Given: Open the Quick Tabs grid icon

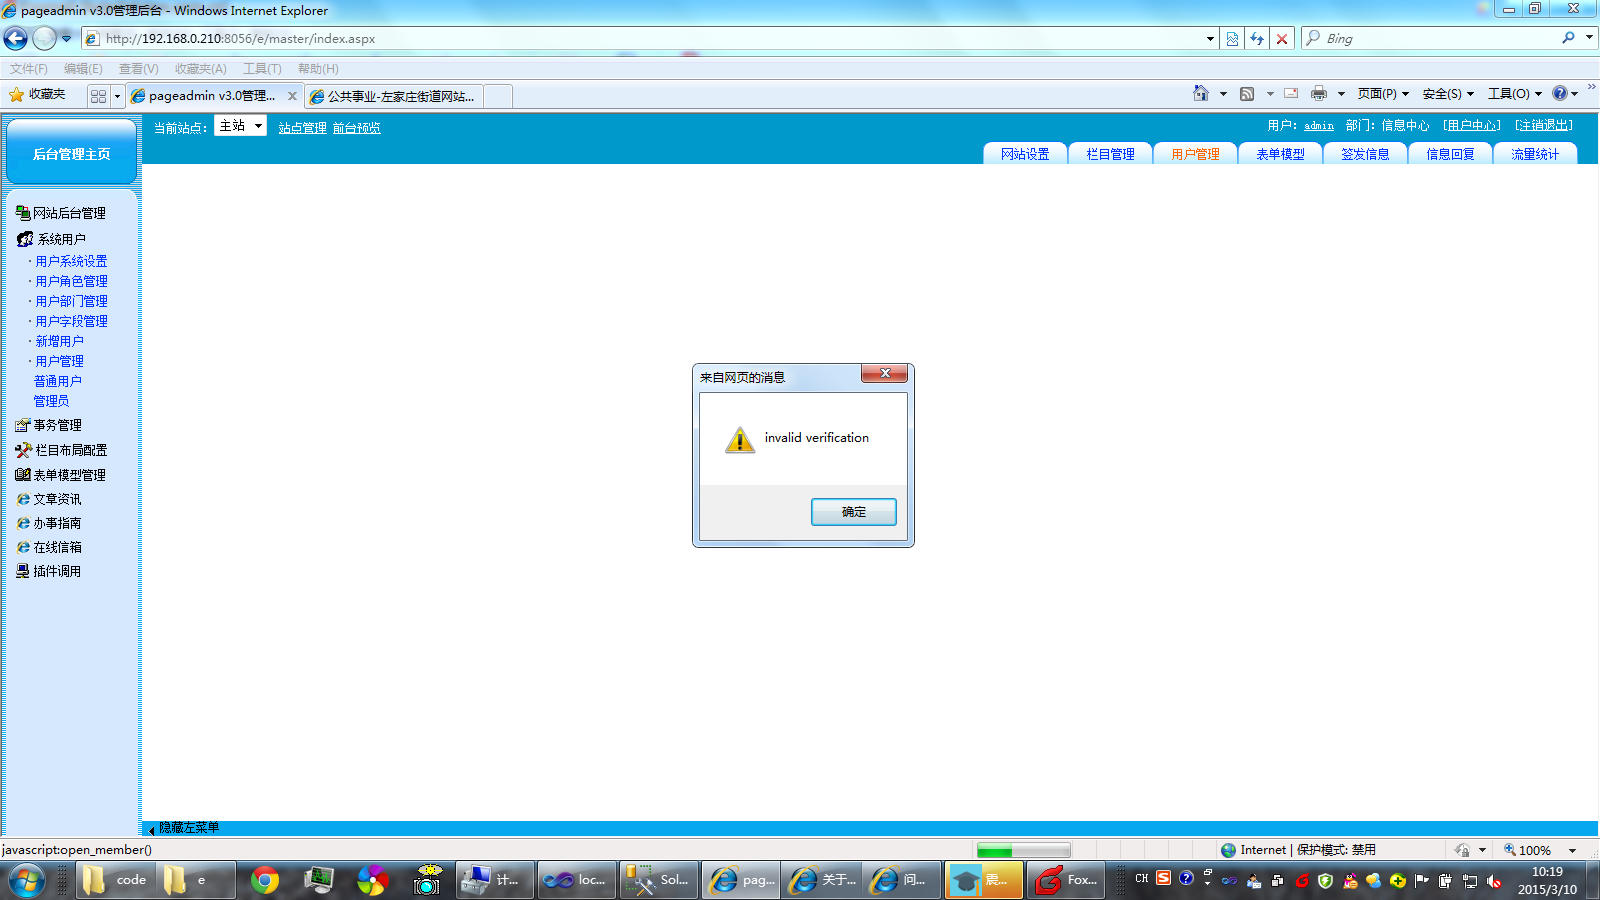Looking at the screenshot, I should [x=98, y=96].
